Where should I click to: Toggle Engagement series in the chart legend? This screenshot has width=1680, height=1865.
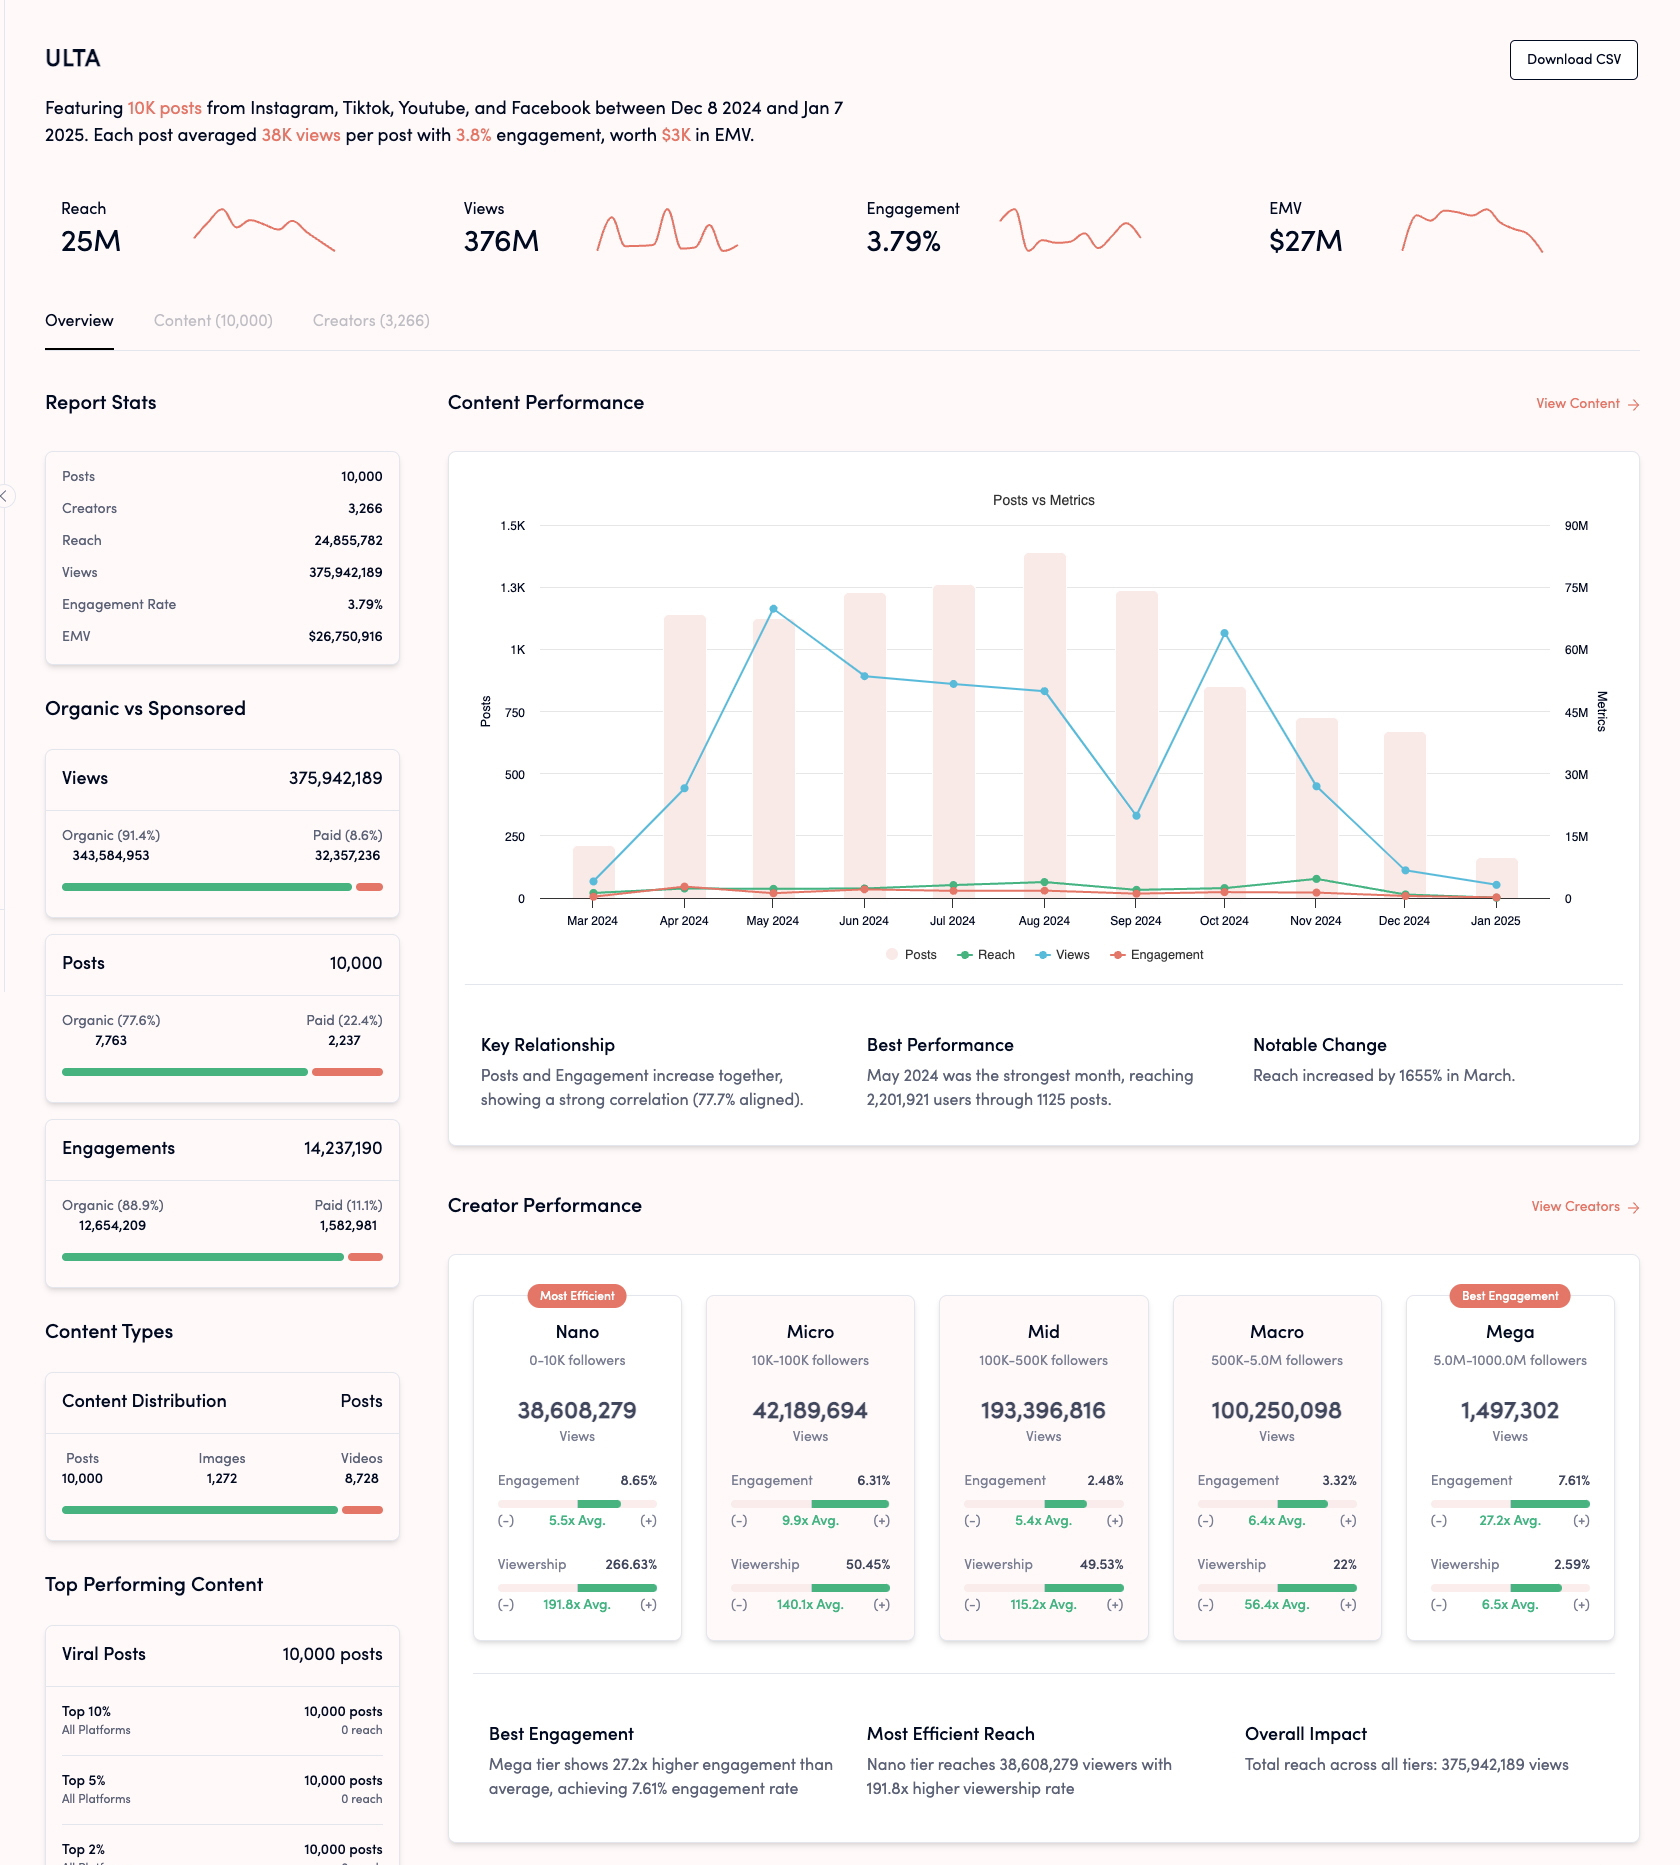pyautogui.click(x=1157, y=955)
